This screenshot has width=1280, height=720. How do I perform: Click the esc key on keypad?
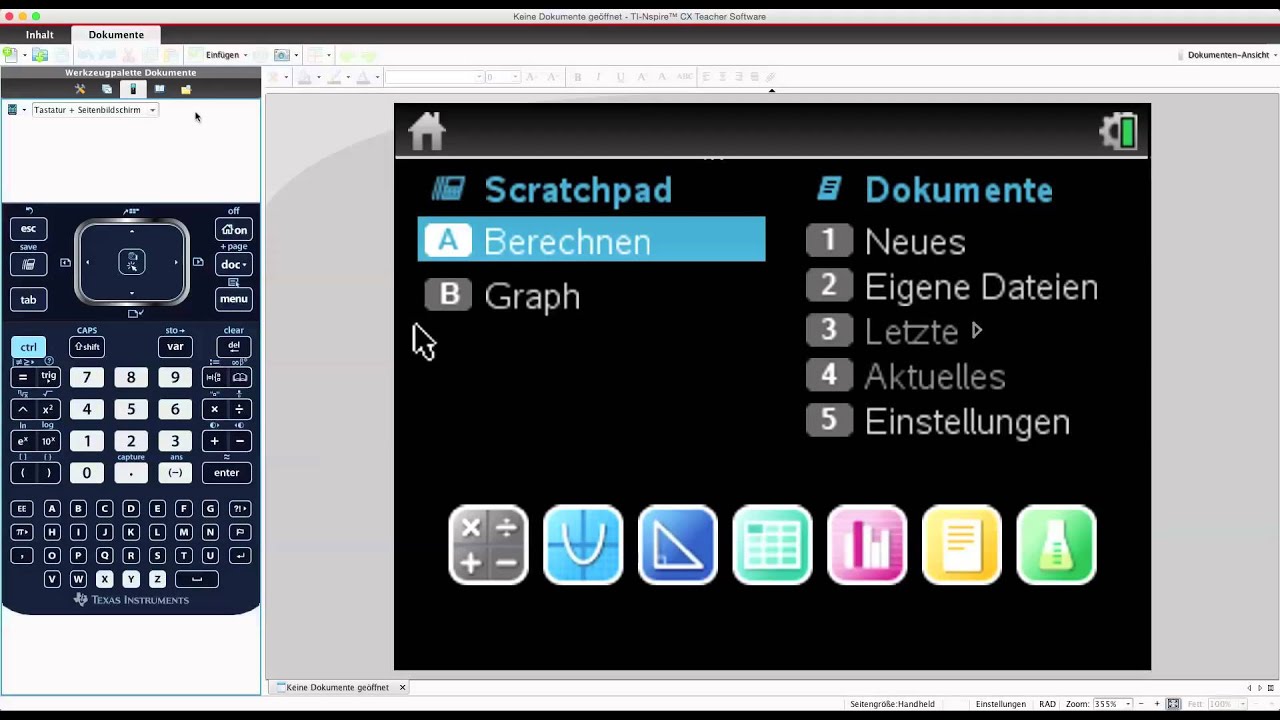28,229
